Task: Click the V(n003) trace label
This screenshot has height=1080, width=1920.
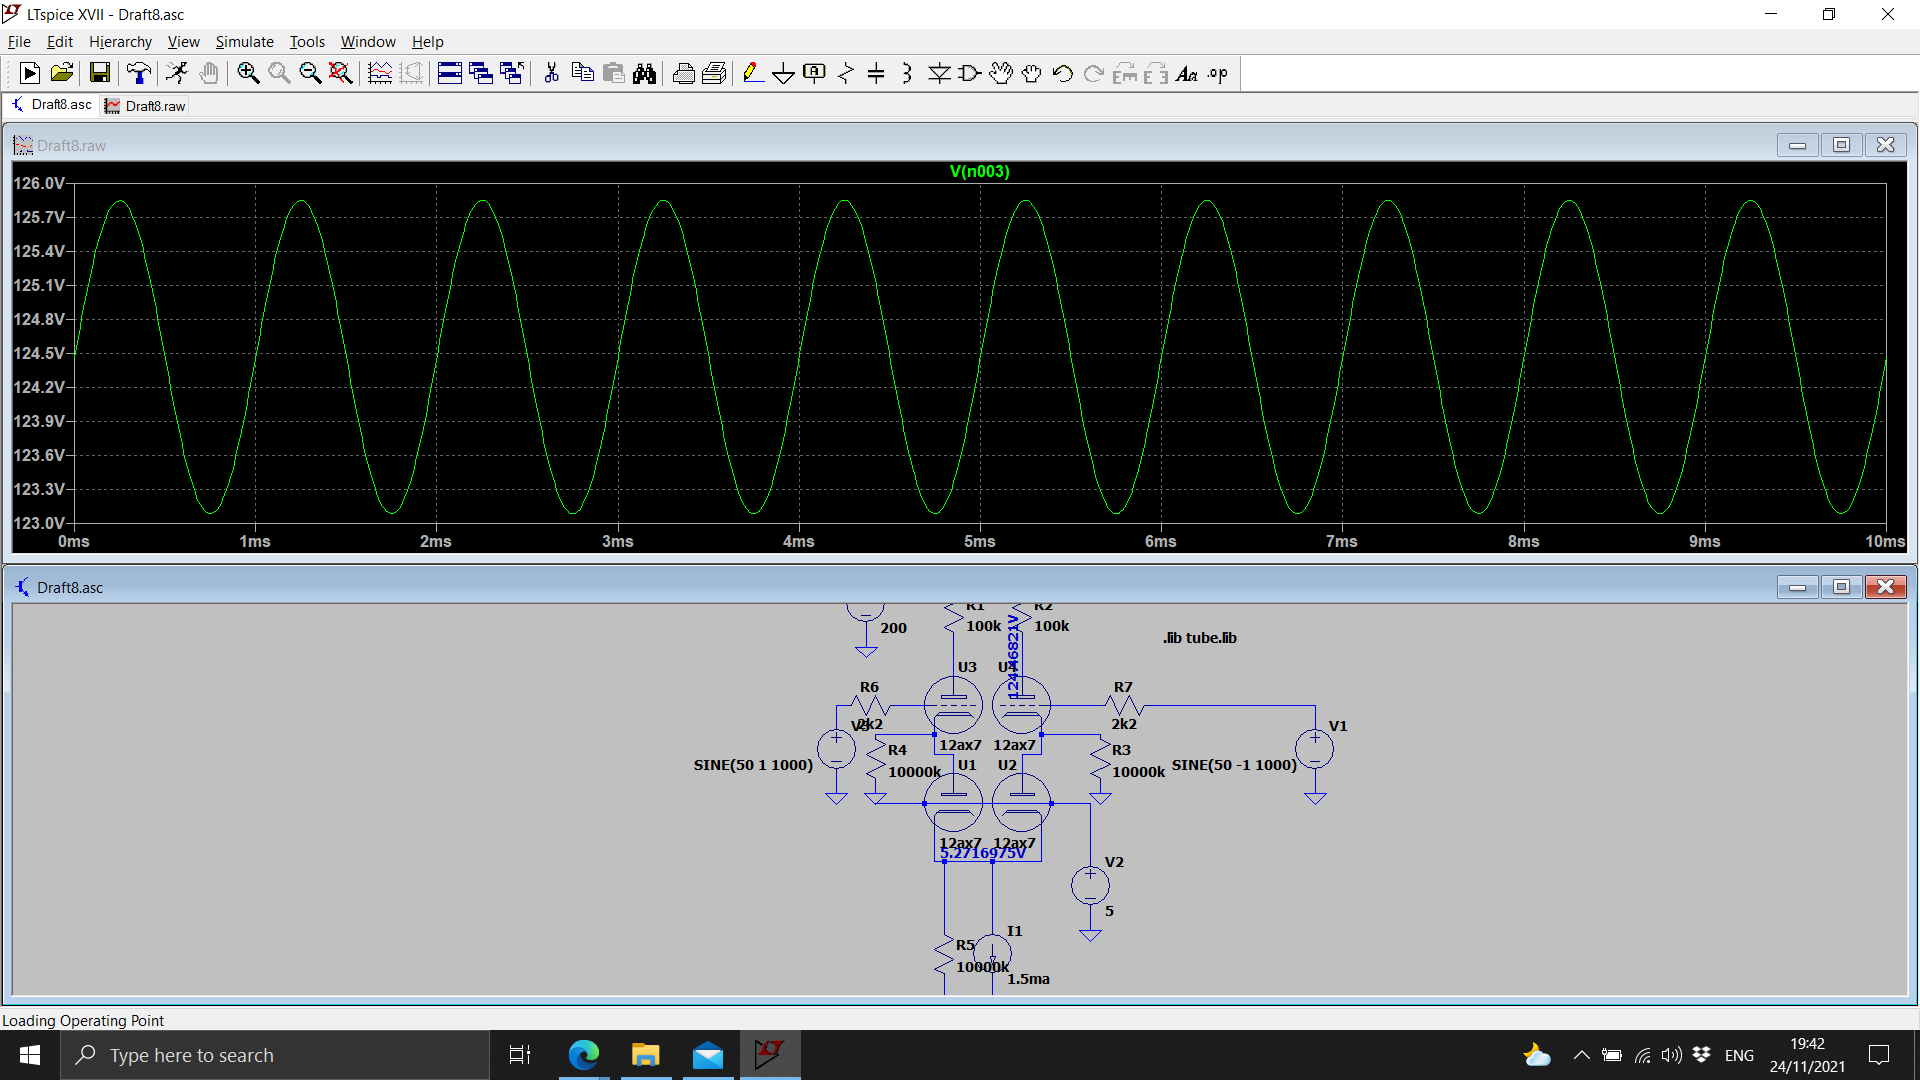Action: pyautogui.click(x=979, y=171)
